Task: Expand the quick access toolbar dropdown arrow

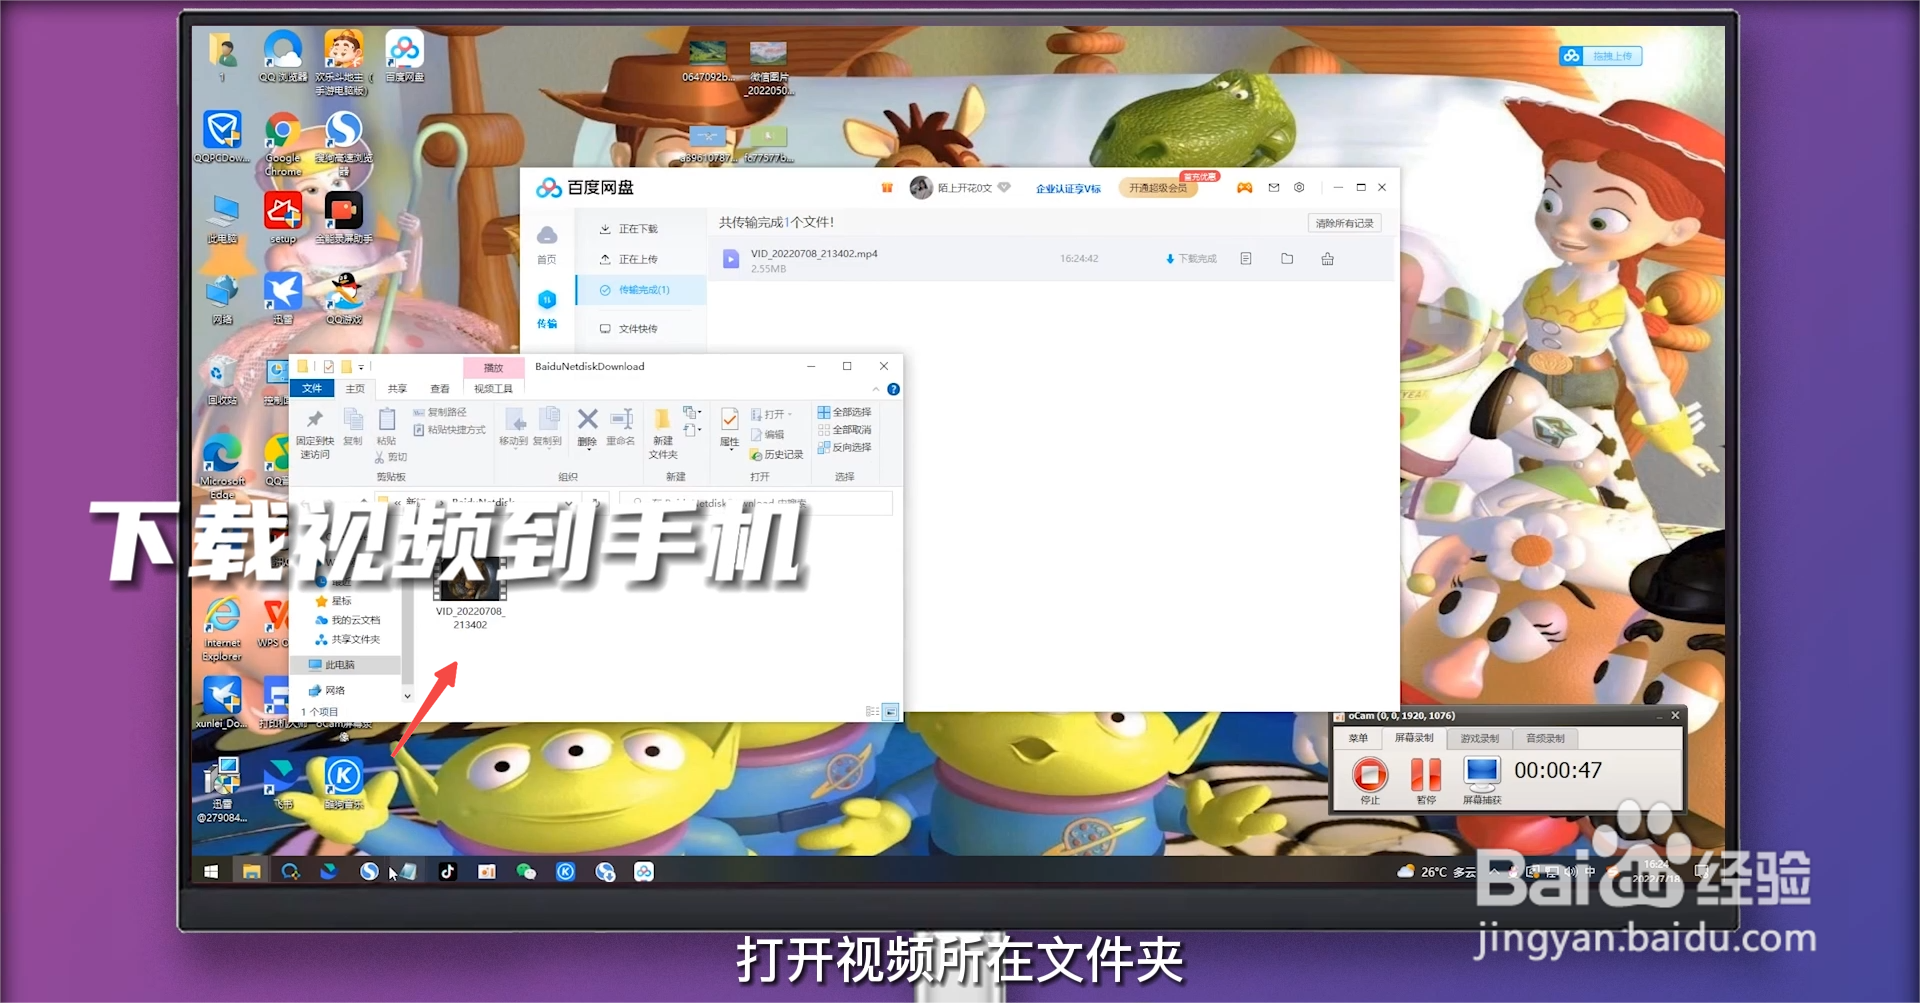Action: click(x=361, y=367)
